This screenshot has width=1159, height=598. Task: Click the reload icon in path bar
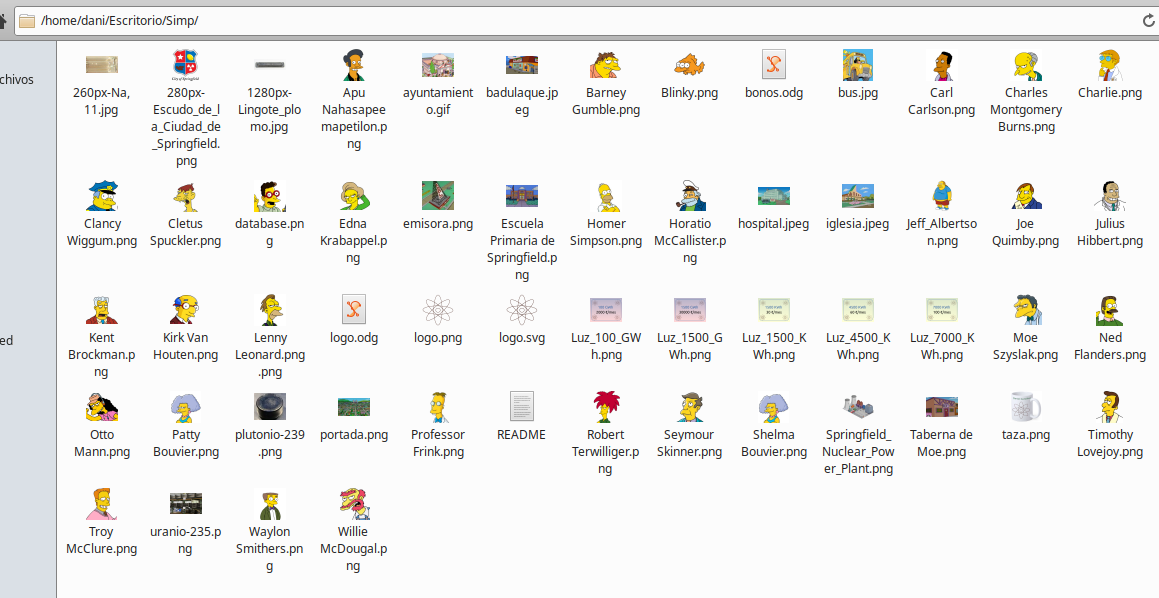point(1149,20)
